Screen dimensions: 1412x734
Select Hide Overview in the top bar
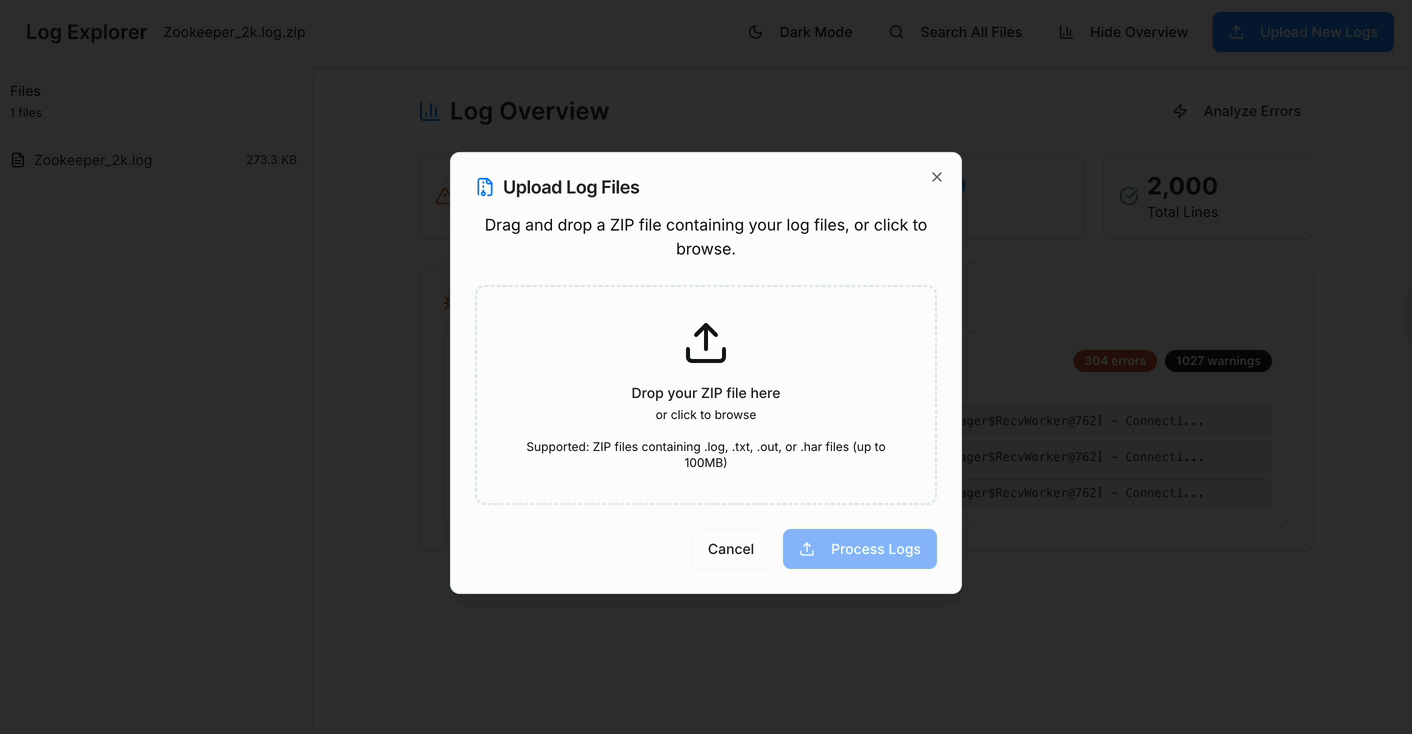pos(1123,32)
